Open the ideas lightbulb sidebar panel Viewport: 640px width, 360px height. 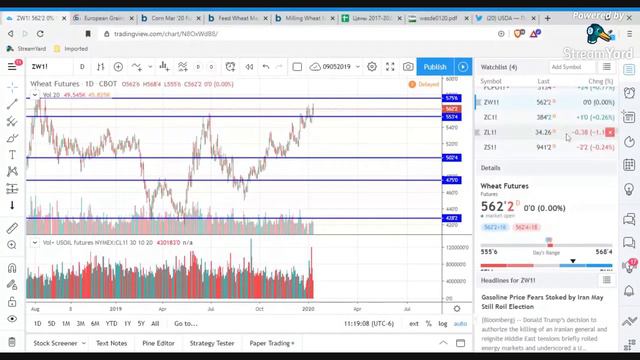pyautogui.click(x=629, y=189)
